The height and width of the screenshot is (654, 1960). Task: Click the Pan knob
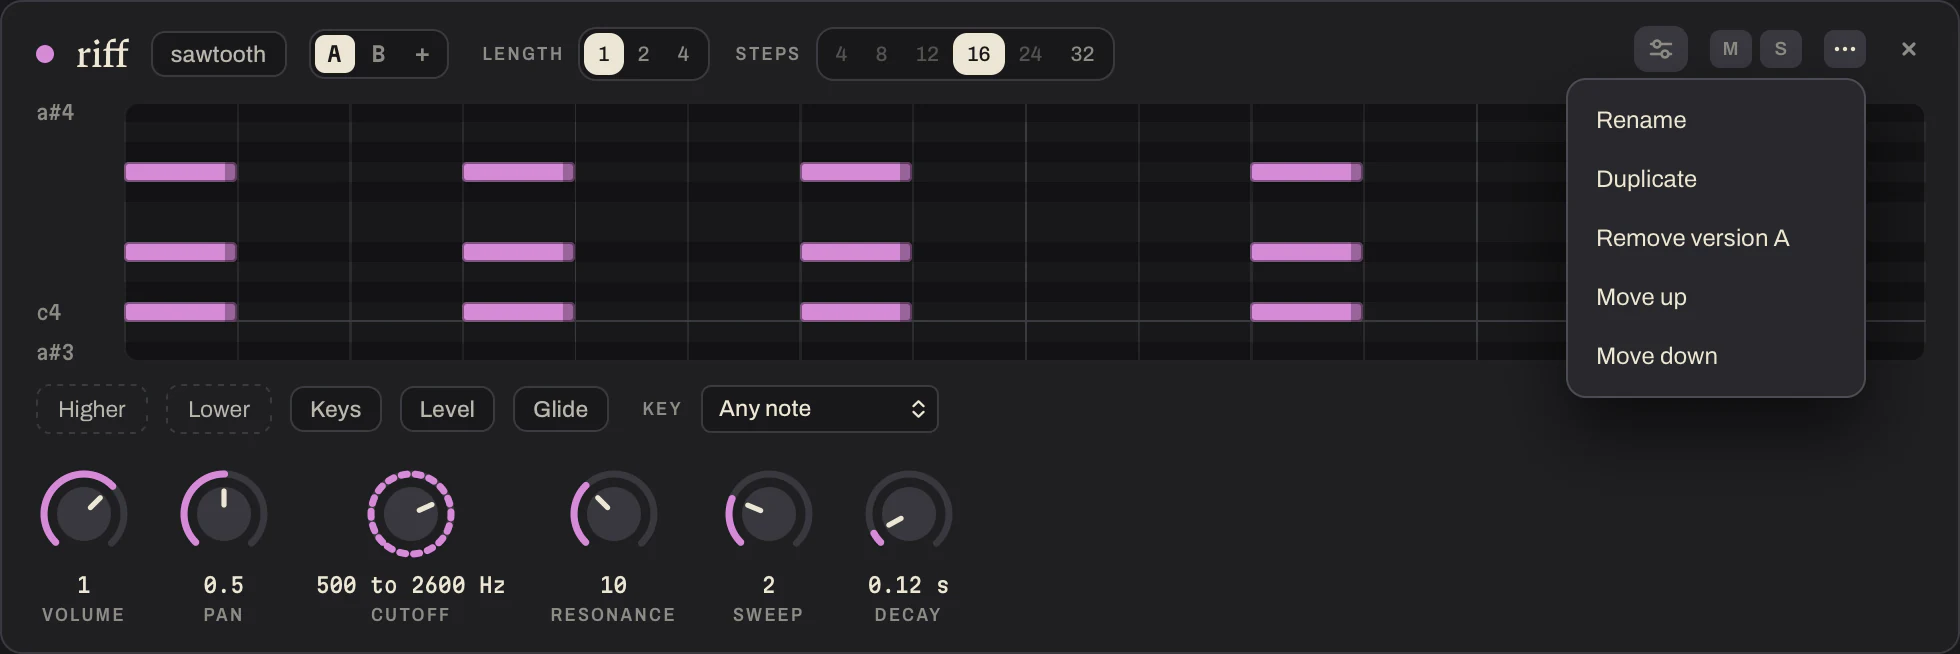[x=224, y=514]
